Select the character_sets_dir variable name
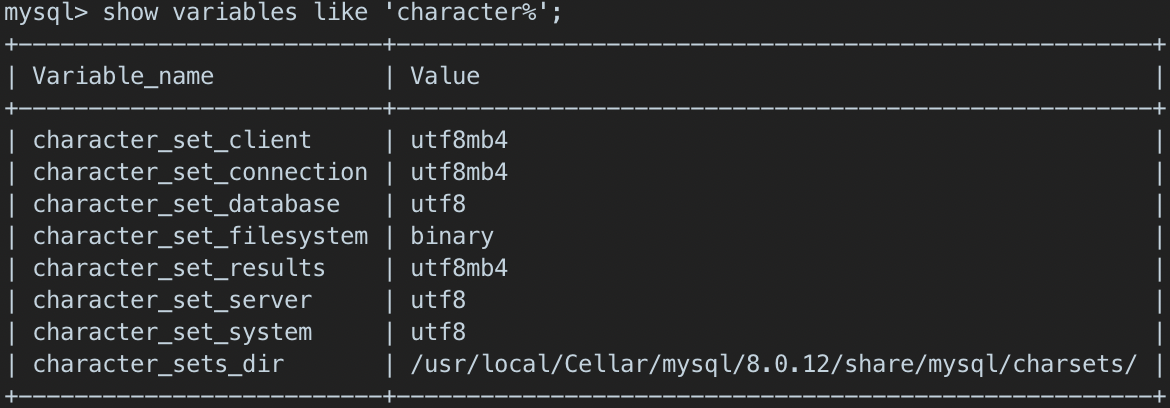1170x408 pixels. pyautogui.click(x=158, y=364)
